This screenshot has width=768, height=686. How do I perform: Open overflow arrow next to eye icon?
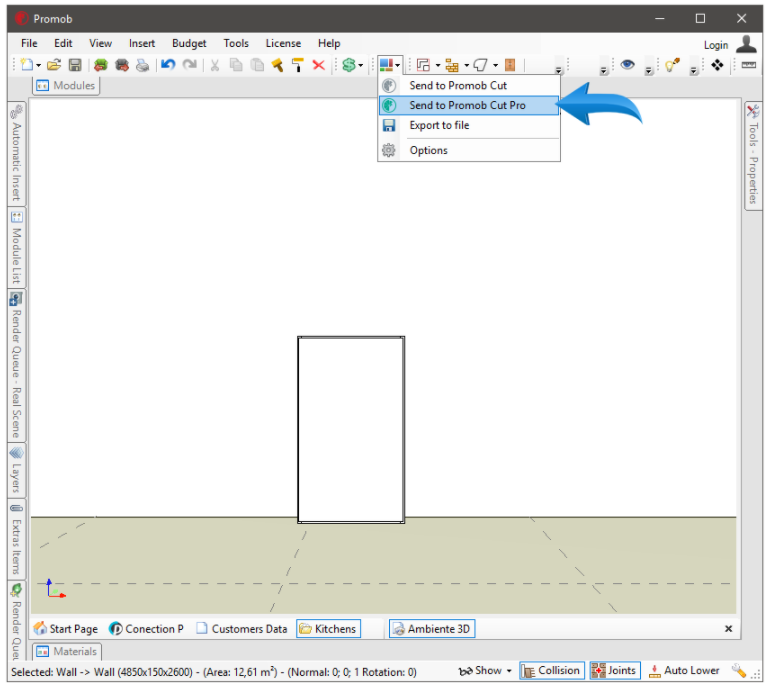(x=648, y=71)
